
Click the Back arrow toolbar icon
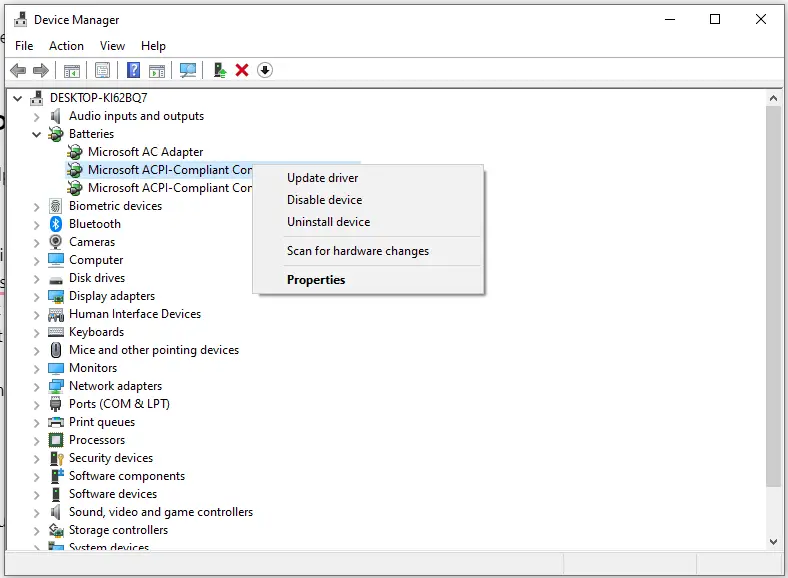tap(18, 70)
